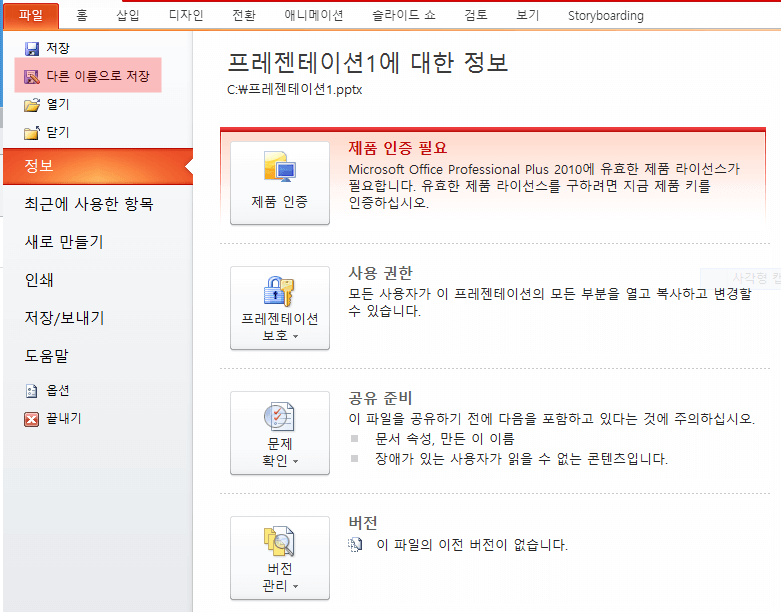The width and height of the screenshot is (781, 612).
Task: Click the 사용 권한 heading
Action: click(x=381, y=273)
